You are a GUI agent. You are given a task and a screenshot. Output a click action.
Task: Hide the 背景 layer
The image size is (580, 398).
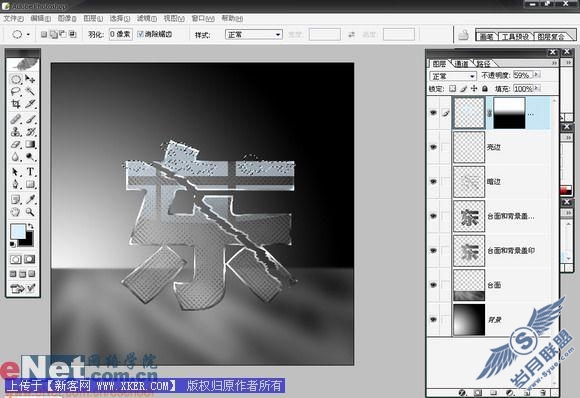tap(433, 320)
